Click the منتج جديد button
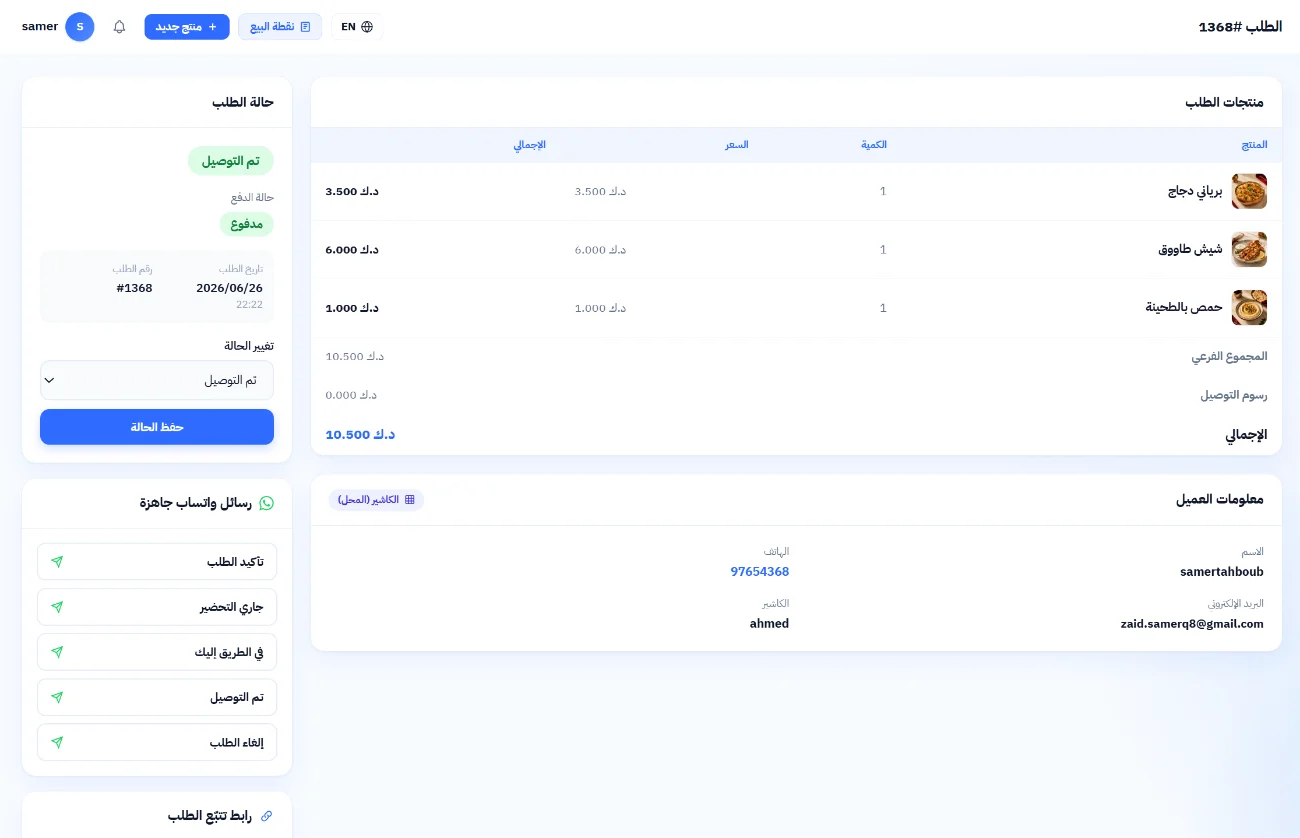Viewport: 1300px width, 838px height. [x=187, y=27]
